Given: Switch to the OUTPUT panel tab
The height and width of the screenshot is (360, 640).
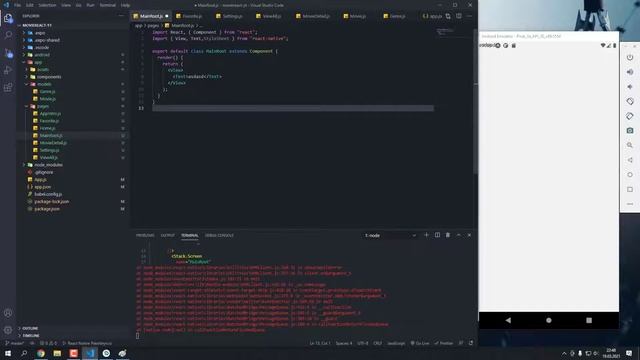Looking at the screenshot, I should [x=167, y=236].
